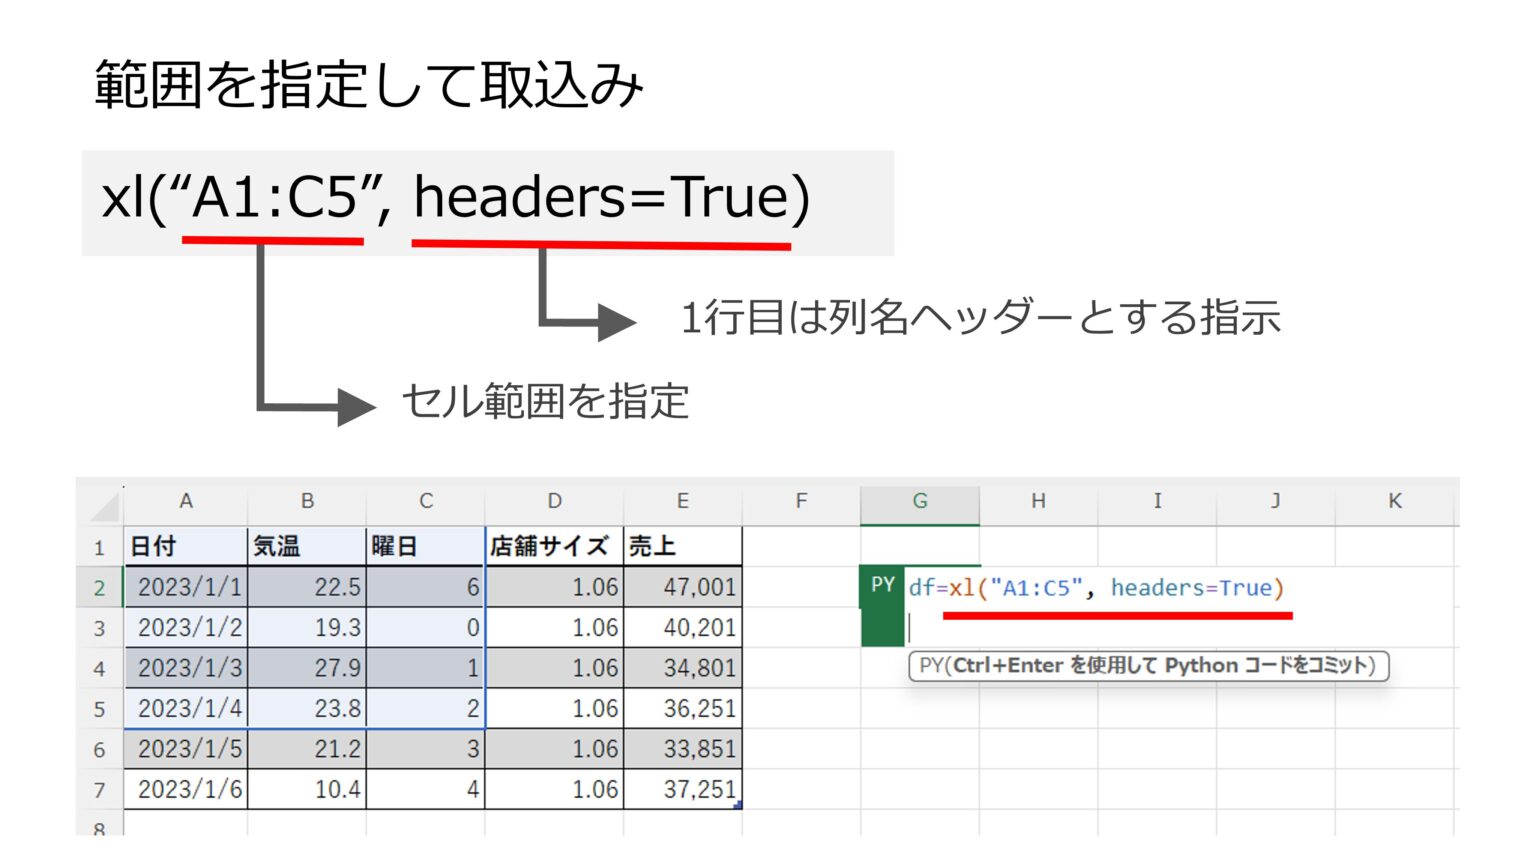1536x864 pixels.
Task: Select the 店舗サイズ header cell
Action: pos(554,546)
